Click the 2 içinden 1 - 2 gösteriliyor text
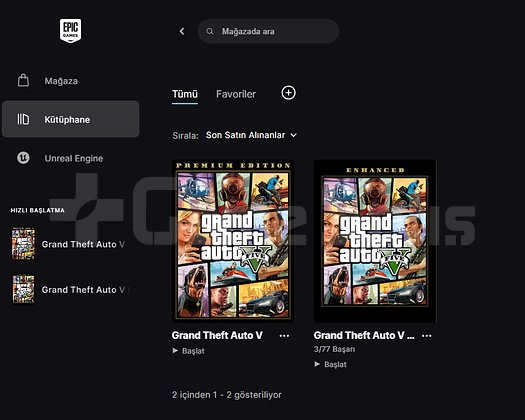 tap(227, 395)
